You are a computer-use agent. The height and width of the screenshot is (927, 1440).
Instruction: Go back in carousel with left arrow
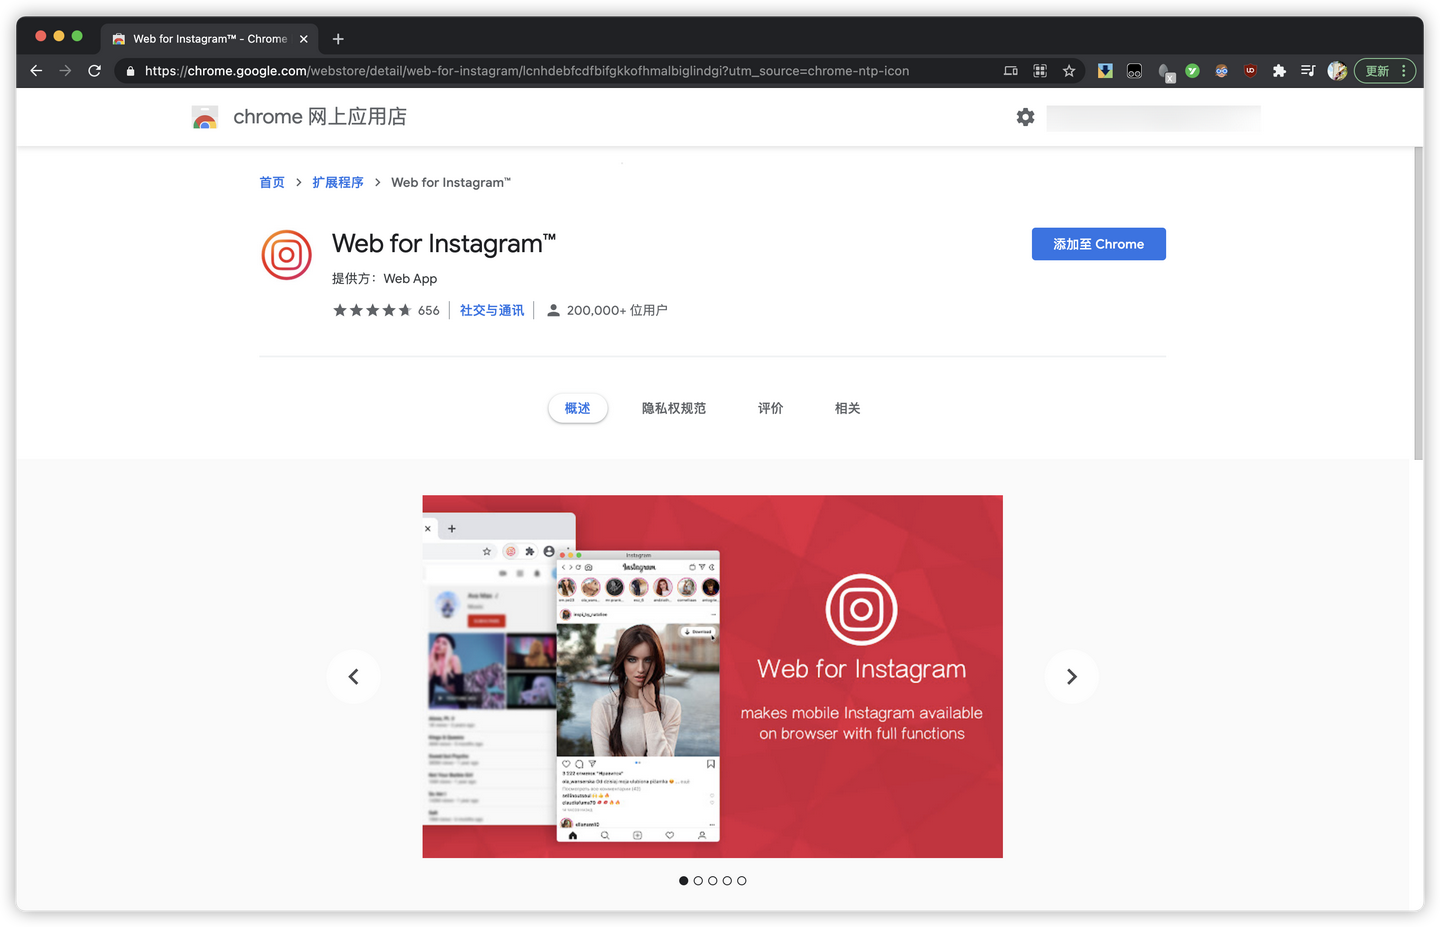coord(353,676)
